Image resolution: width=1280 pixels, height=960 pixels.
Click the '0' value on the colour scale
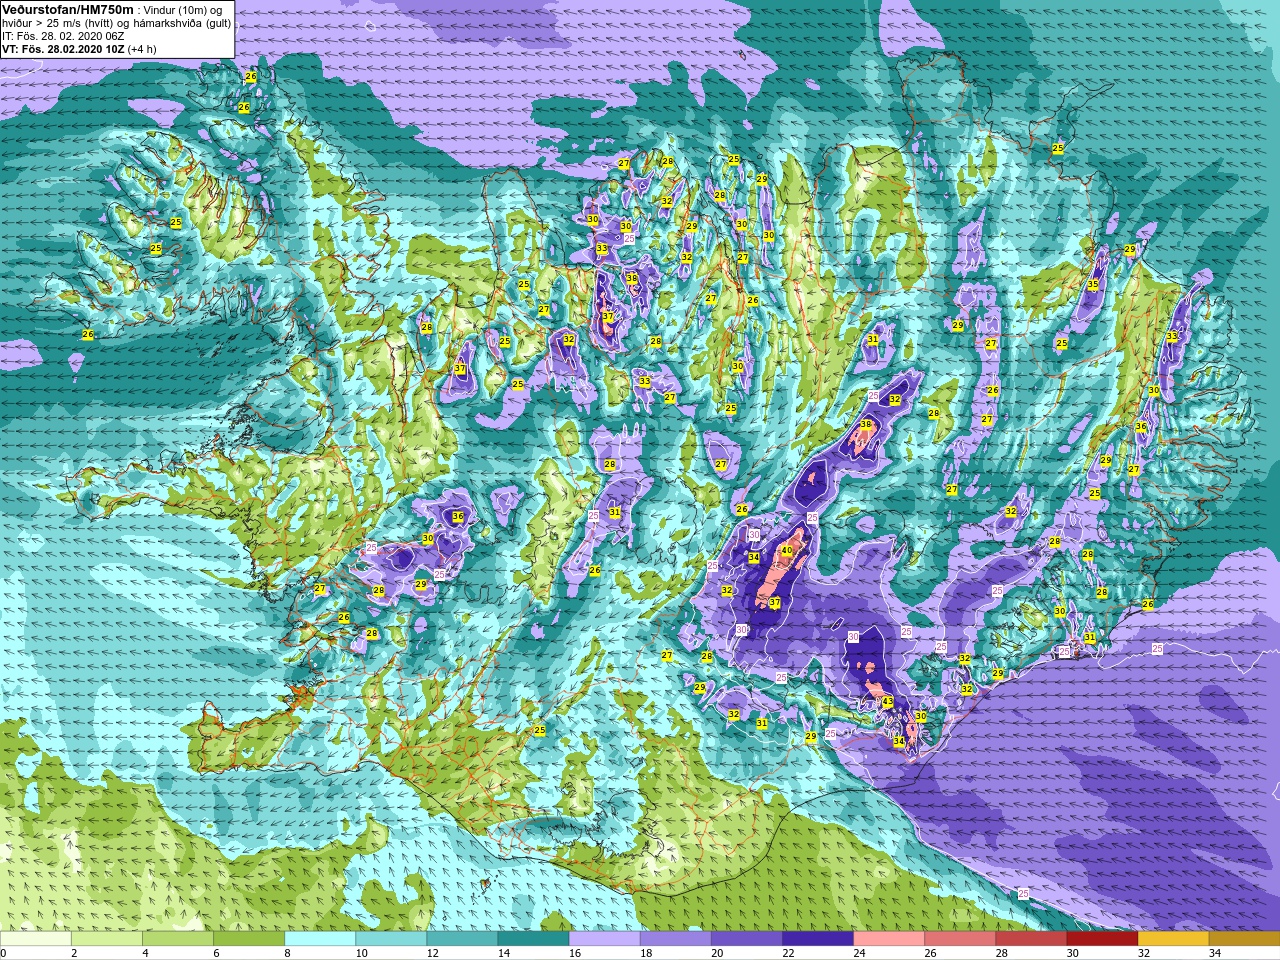pyautogui.click(x=4, y=953)
